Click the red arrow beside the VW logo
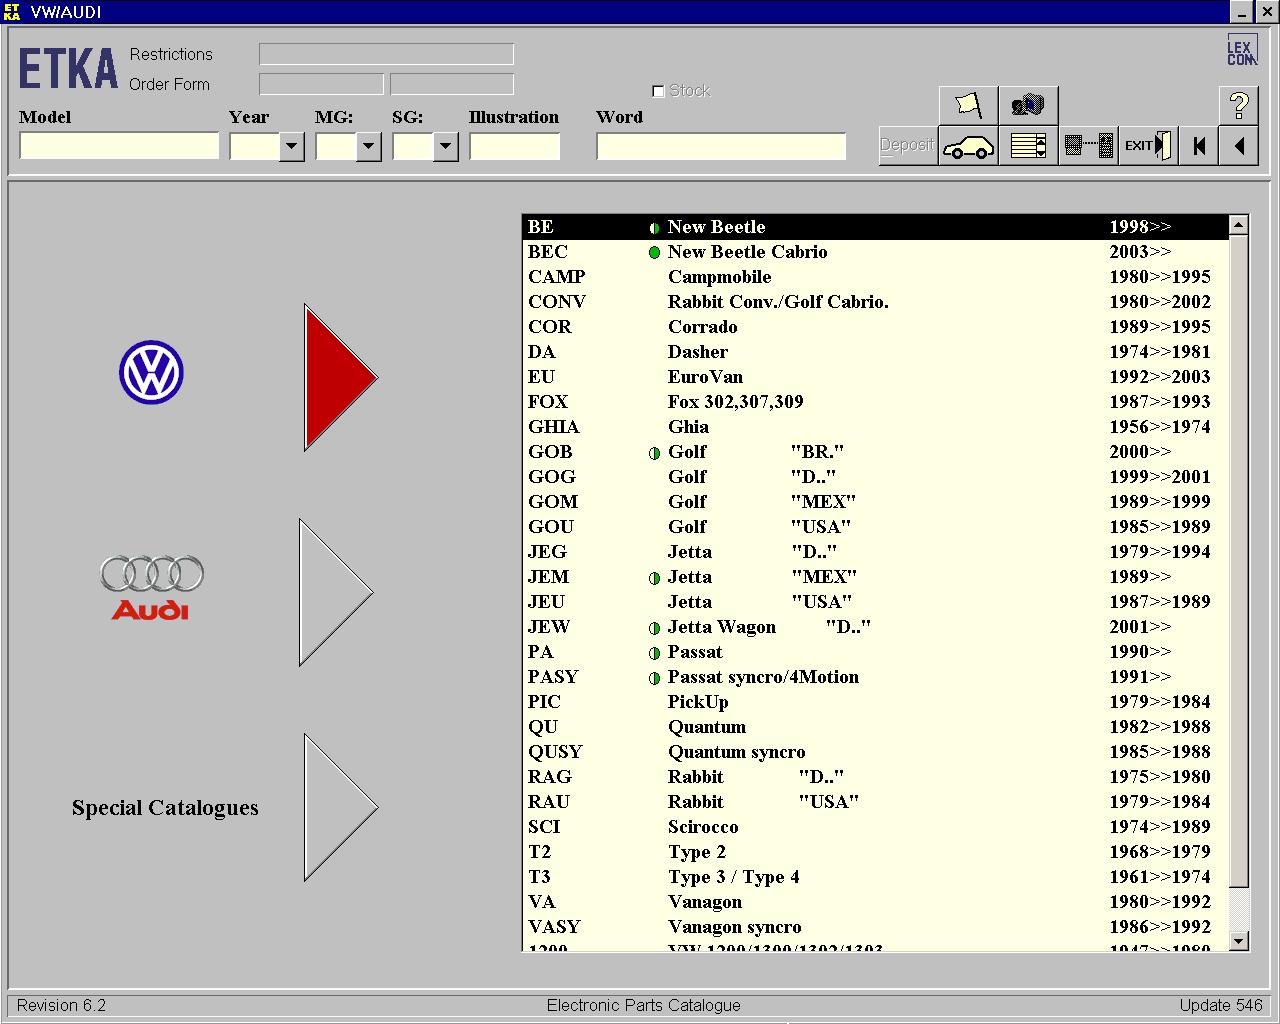 (340, 378)
